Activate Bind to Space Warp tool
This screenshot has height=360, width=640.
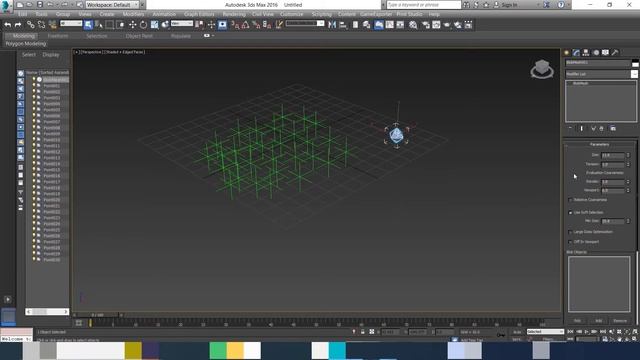point(52,25)
